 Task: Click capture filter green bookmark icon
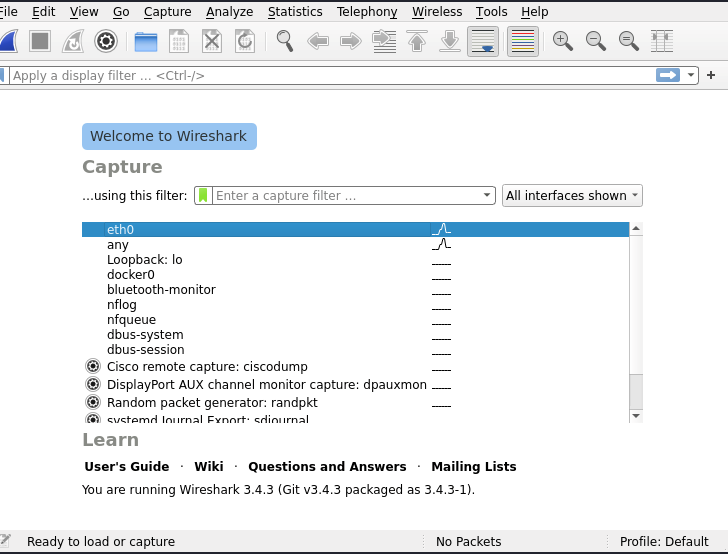[x=203, y=196]
